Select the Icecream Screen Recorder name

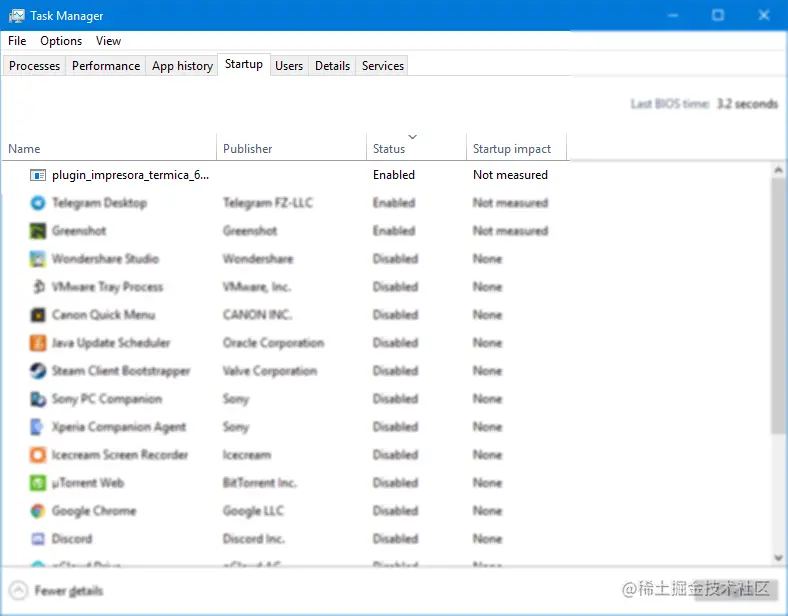click(120, 455)
